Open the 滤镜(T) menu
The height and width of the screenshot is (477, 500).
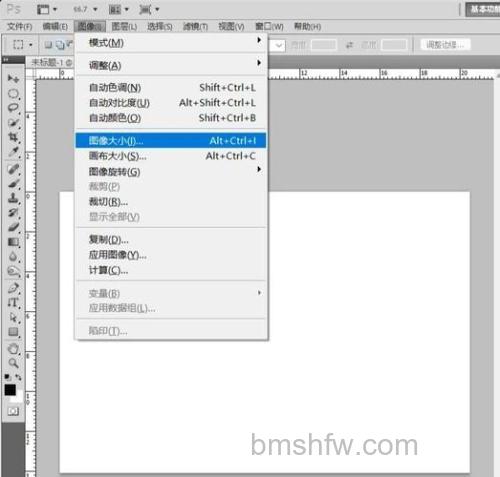[196, 26]
